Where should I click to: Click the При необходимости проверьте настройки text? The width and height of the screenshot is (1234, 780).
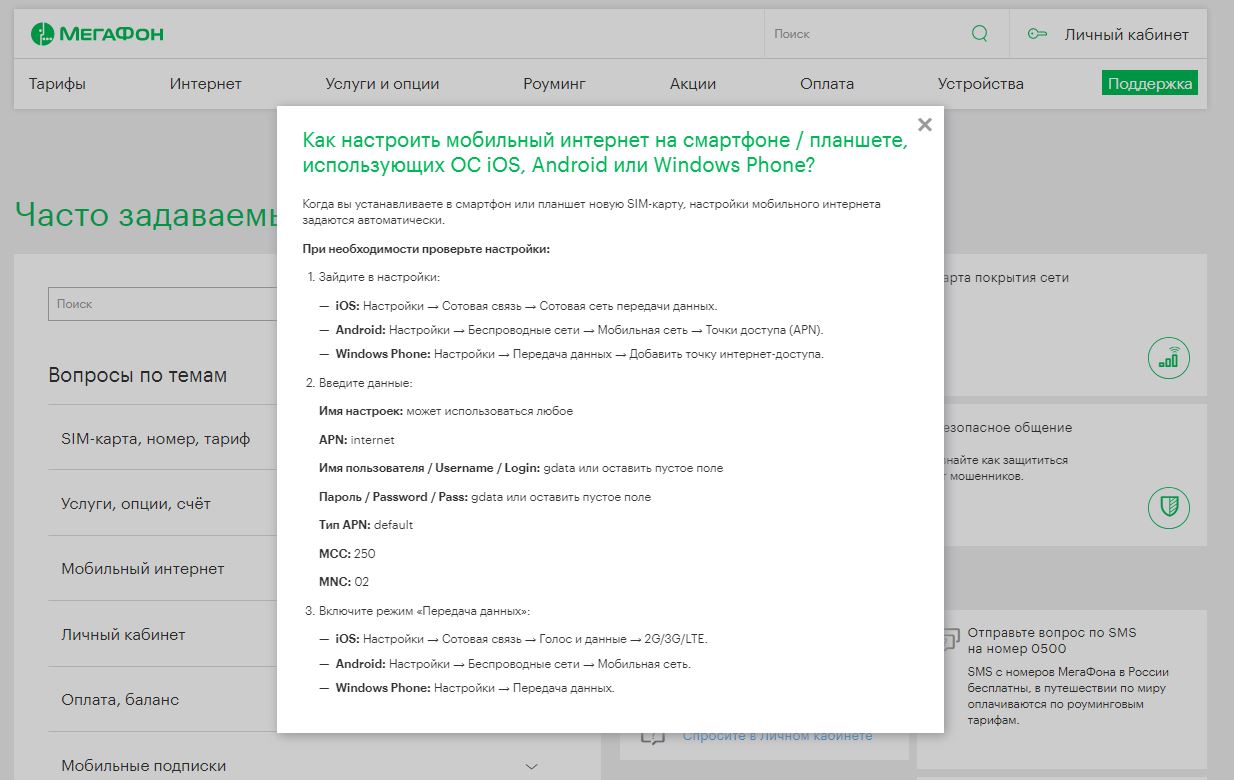[x=426, y=249]
